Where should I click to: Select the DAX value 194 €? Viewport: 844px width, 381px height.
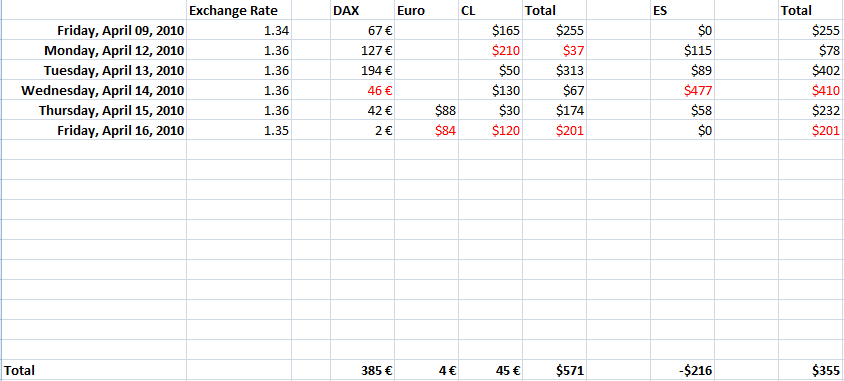click(362, 70)
